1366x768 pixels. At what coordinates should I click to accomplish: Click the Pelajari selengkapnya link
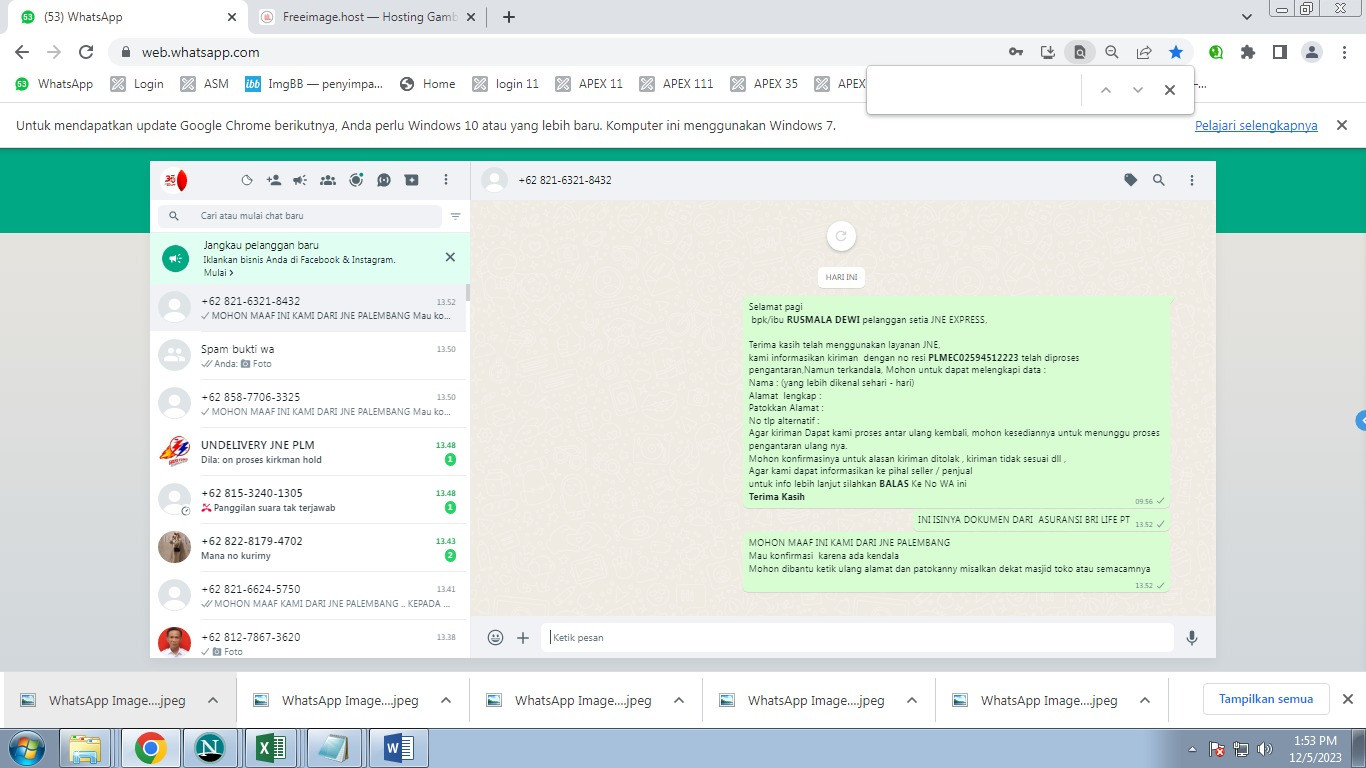[x=1256, y=126]
